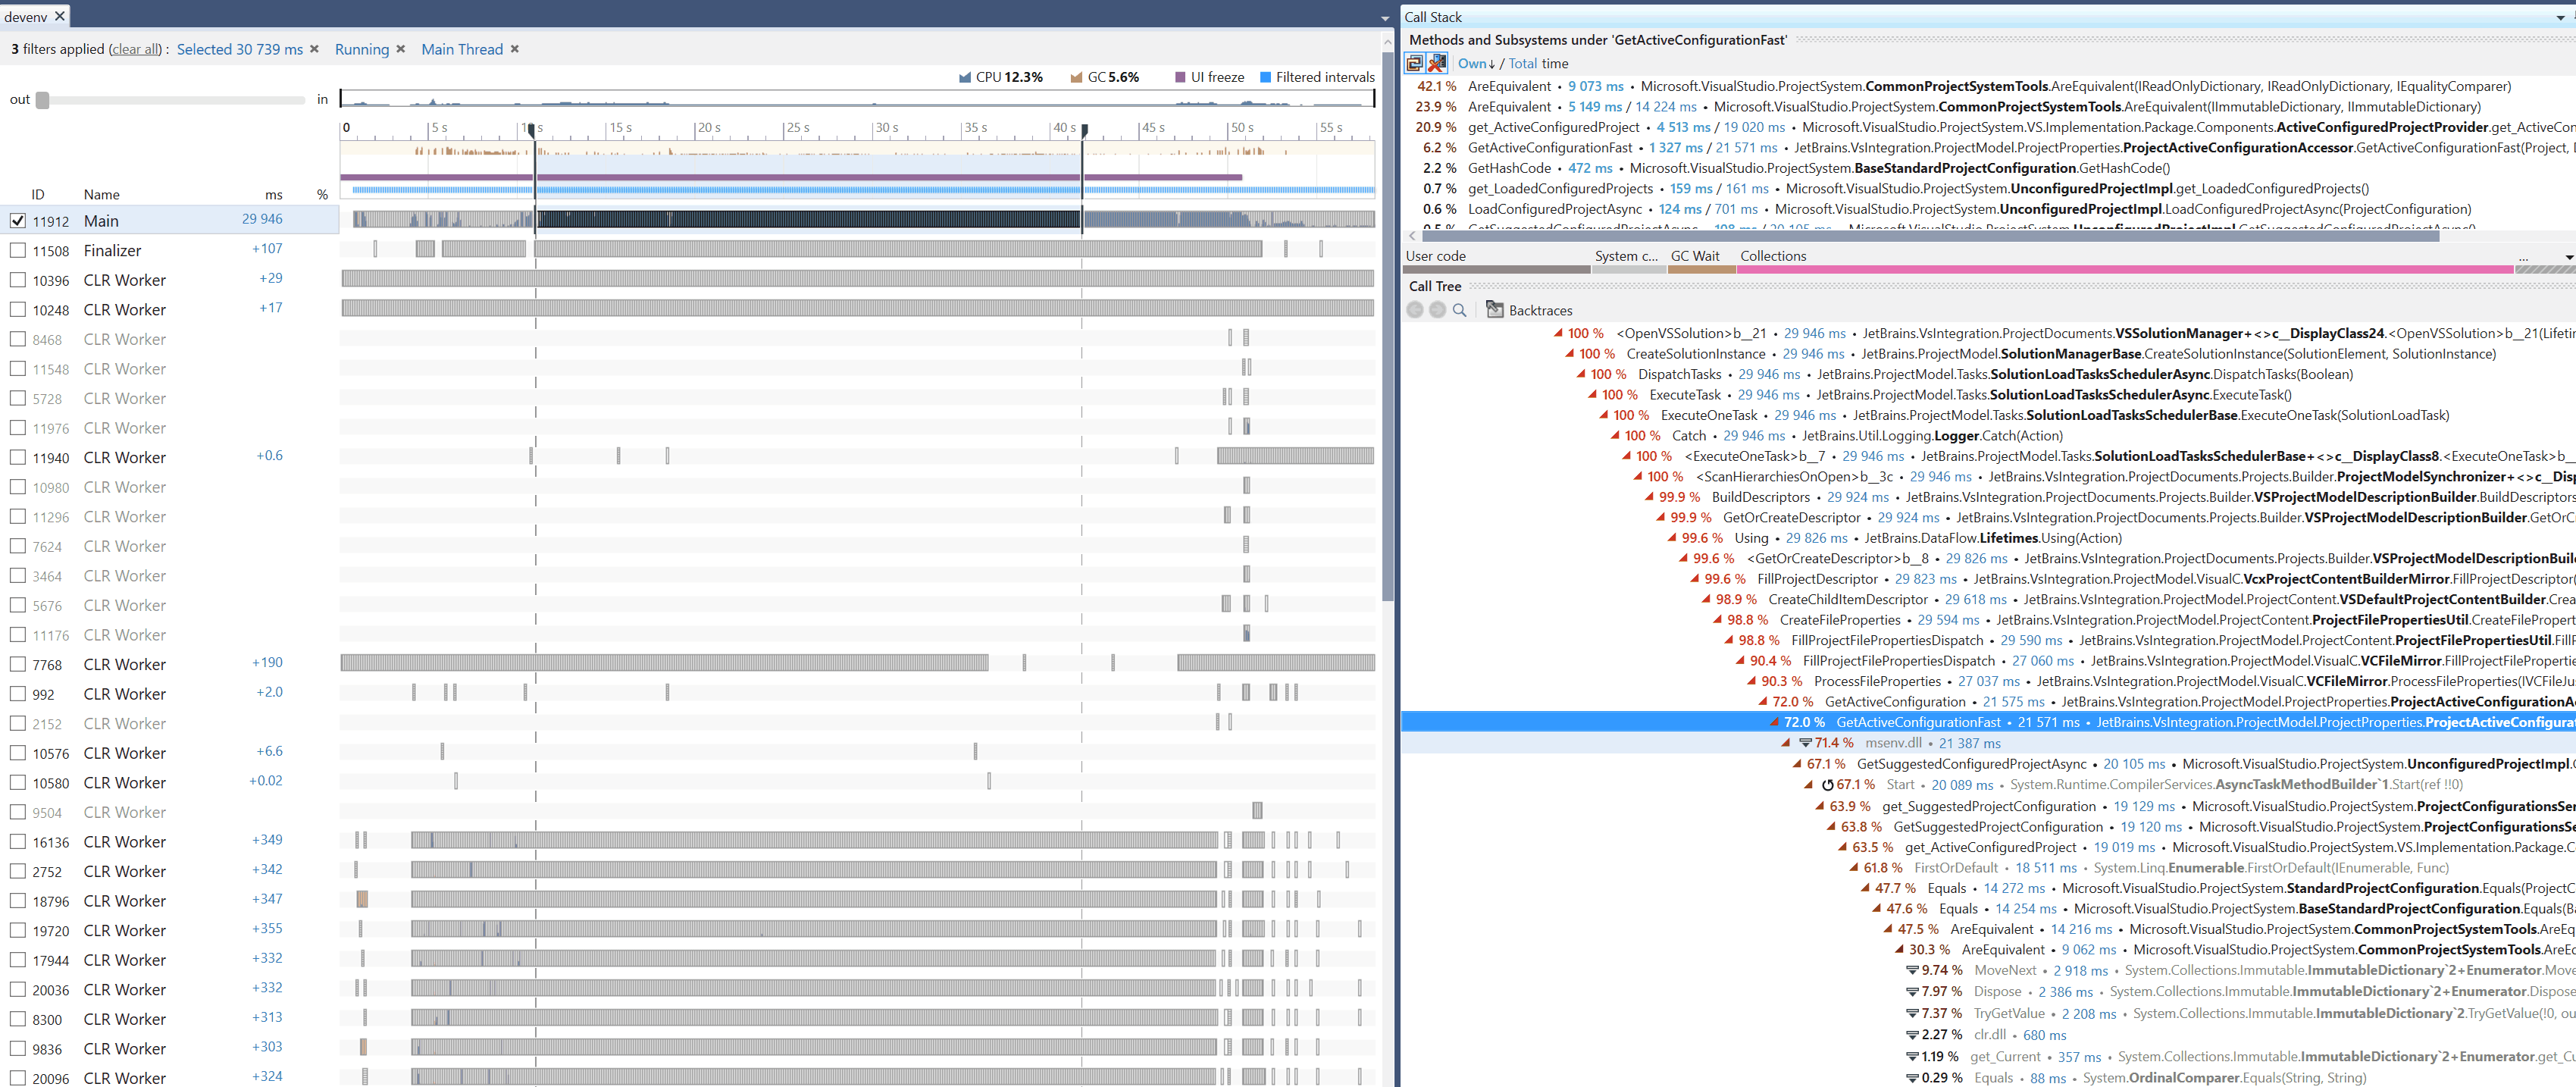Select the Collections subsystem segment
The image size is (2576, 1087).
pos(2126,269)
